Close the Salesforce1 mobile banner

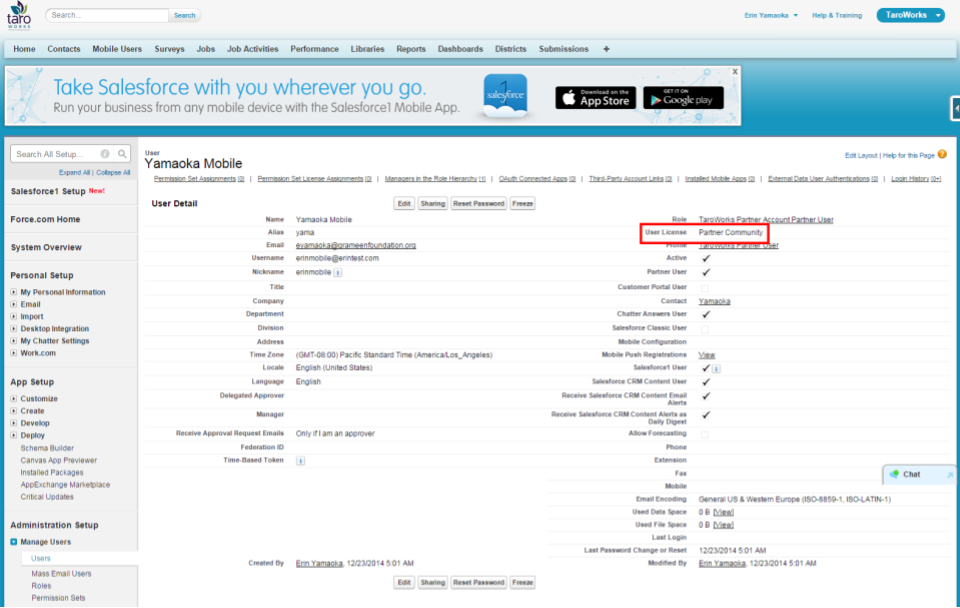click(735, 72)
